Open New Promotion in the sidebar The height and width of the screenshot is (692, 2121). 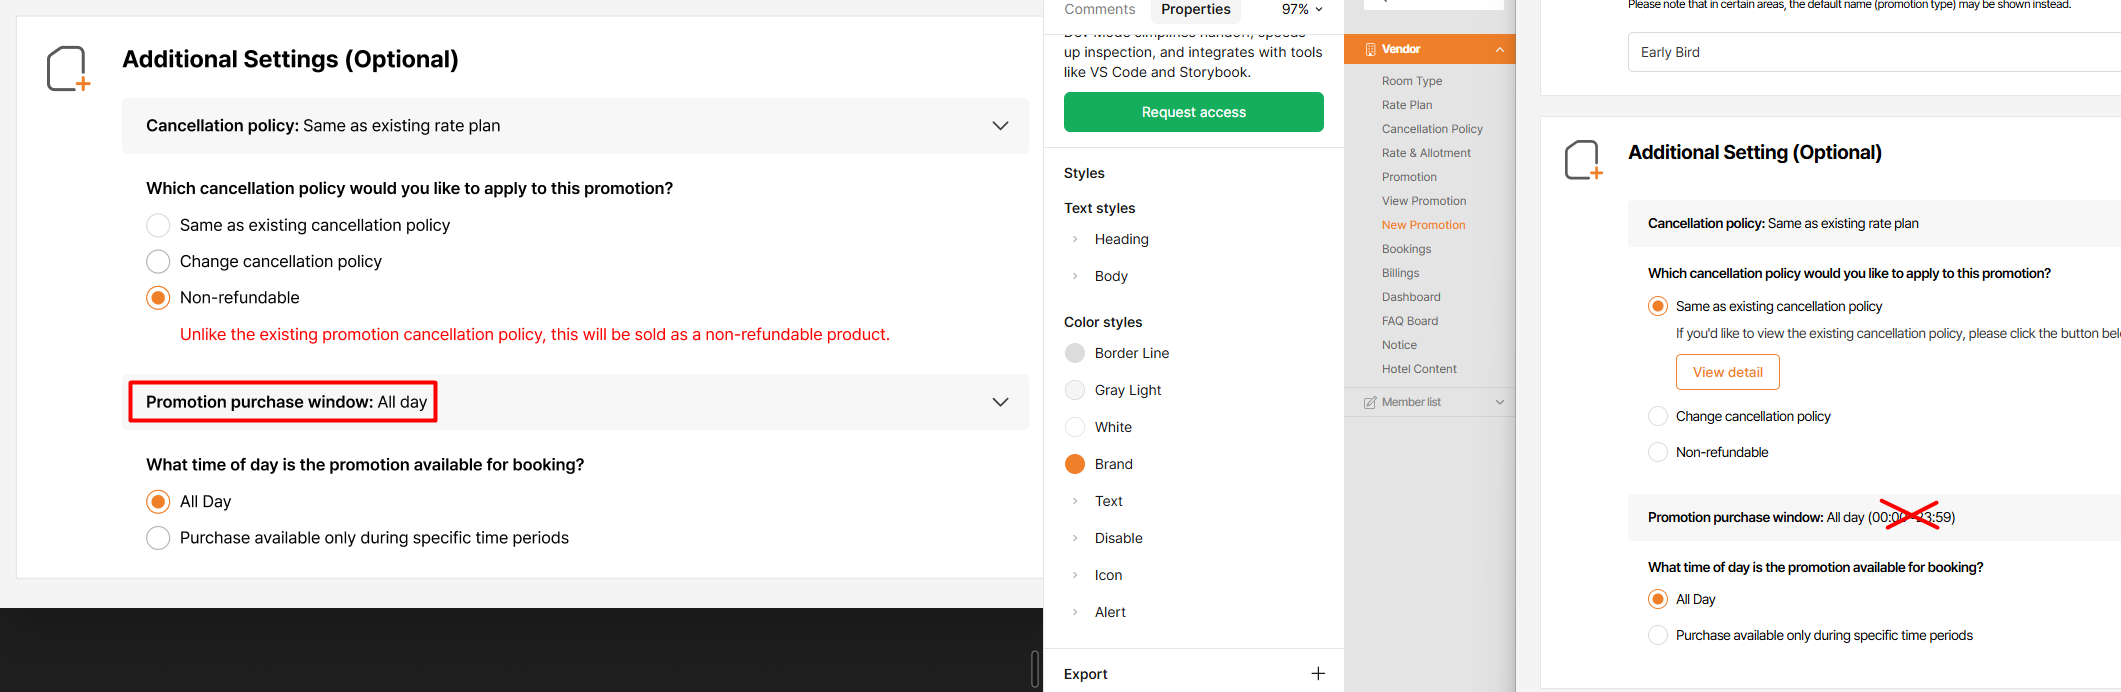point(1423,225)
